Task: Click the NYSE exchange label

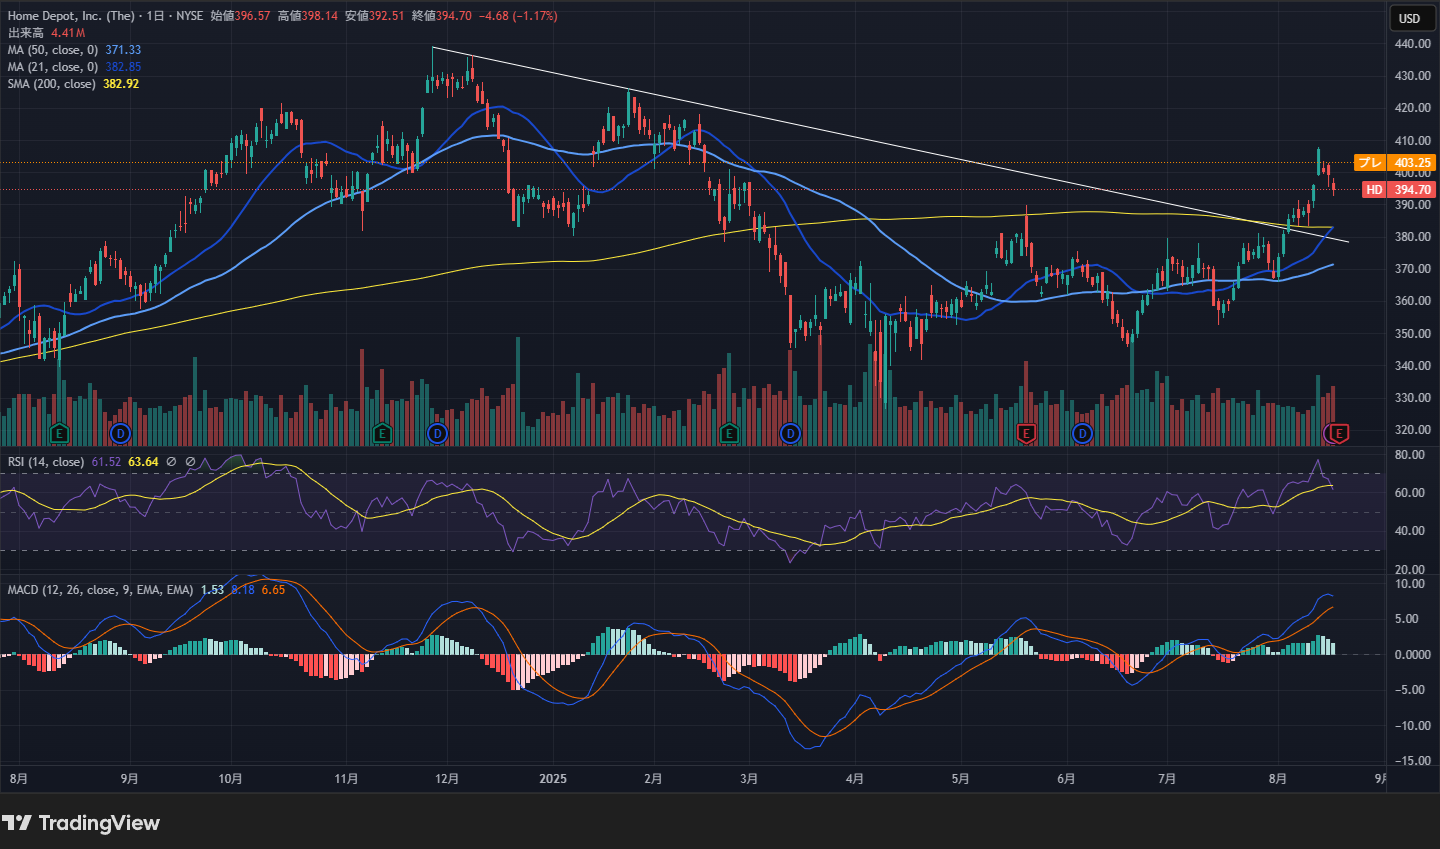Action: (189, 16)
